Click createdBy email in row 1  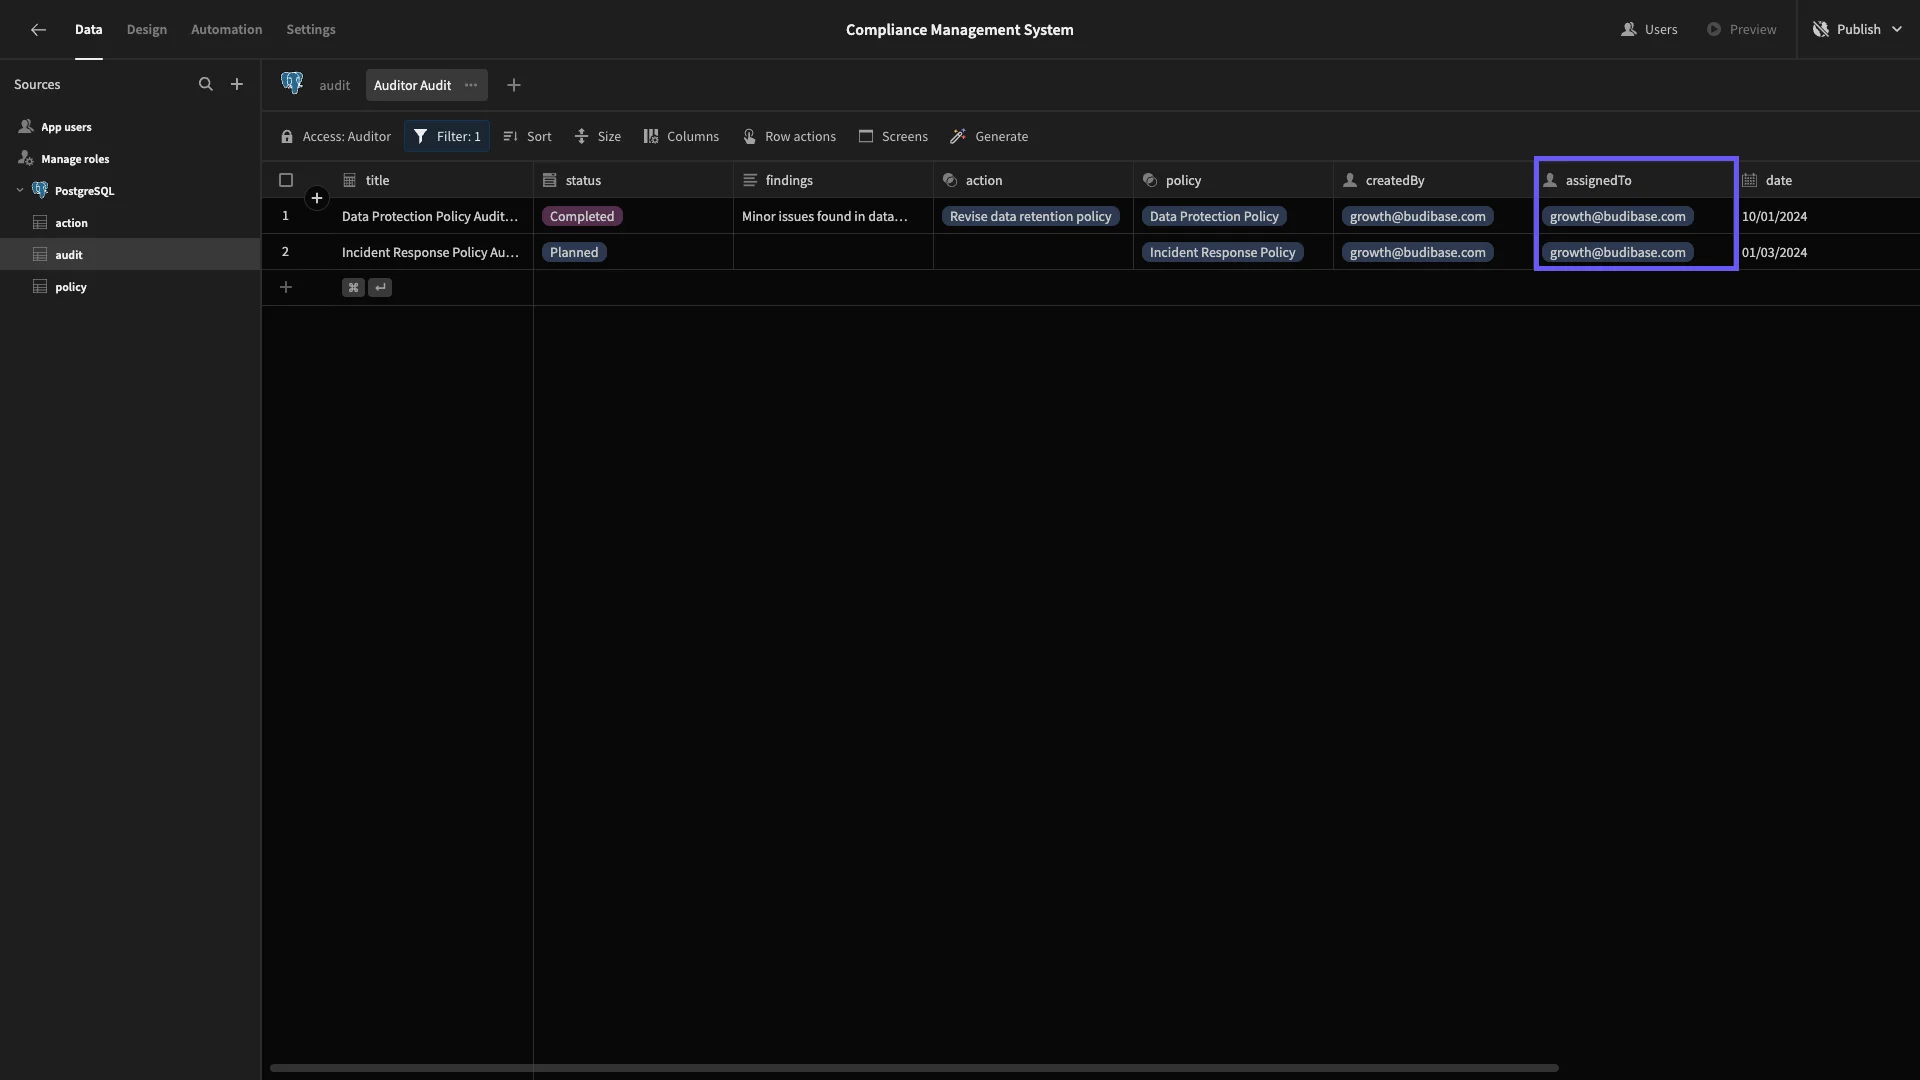[x=1417, y=217]
